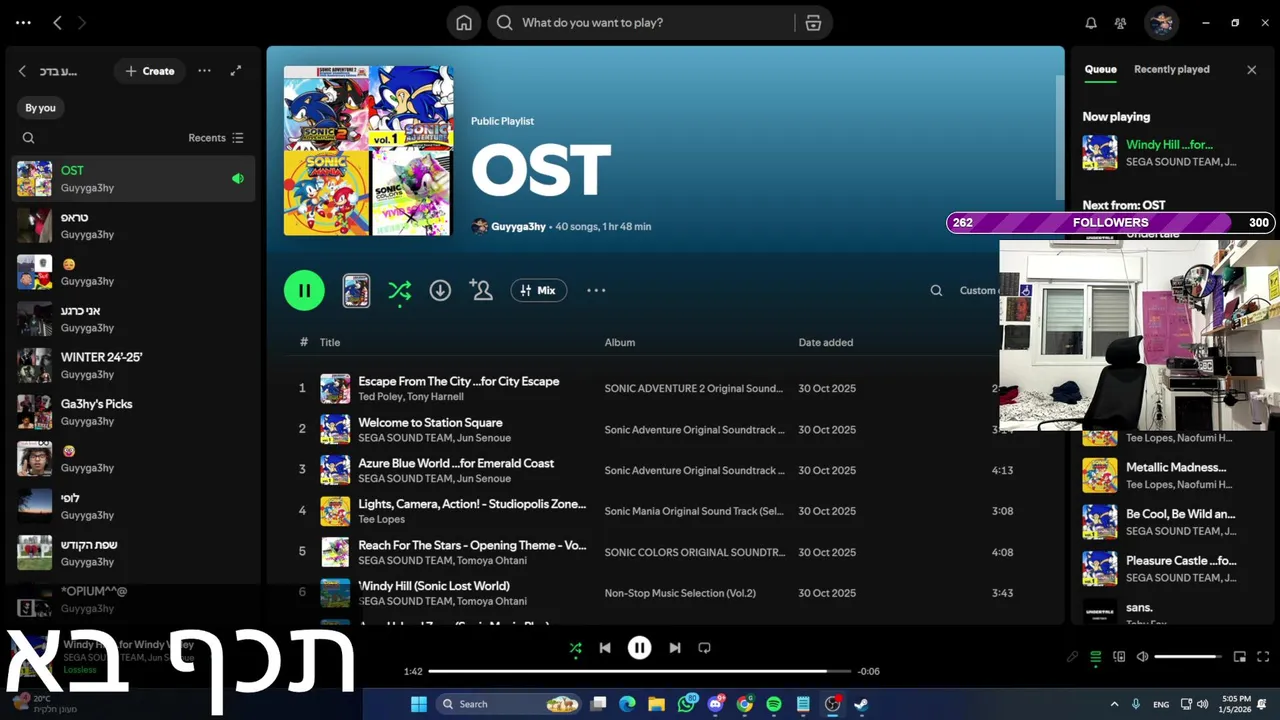Open the Browse icon in search bar
The height and width of the screenshot is (720, 1280).
point(813,23)
